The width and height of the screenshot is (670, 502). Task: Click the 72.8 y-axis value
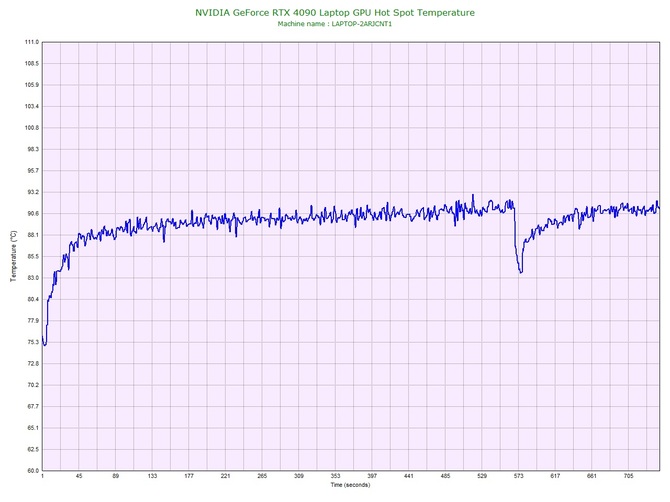pos(33,364)
